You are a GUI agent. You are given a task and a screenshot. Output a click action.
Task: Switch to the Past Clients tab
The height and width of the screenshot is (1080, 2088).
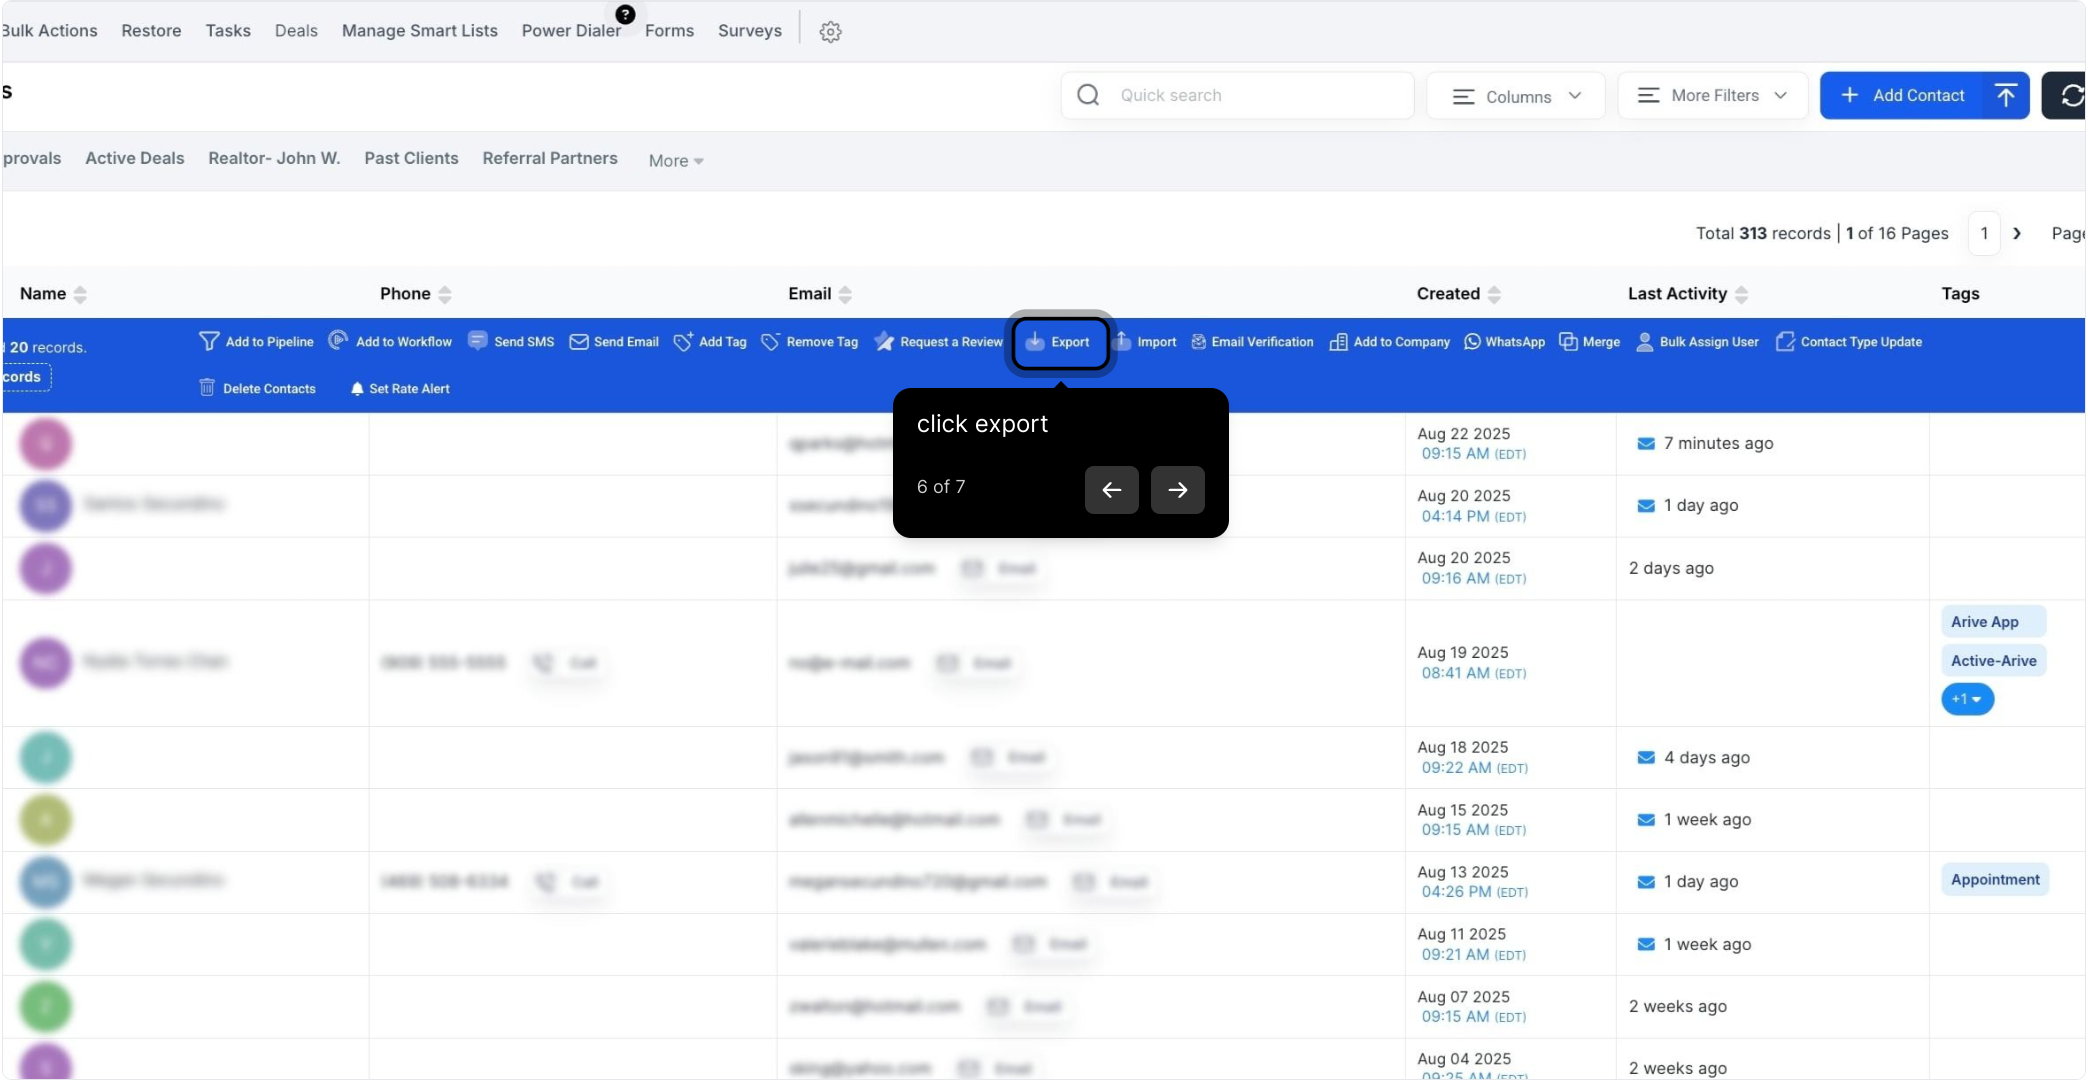pyautogui.click(x=411, y=158)
